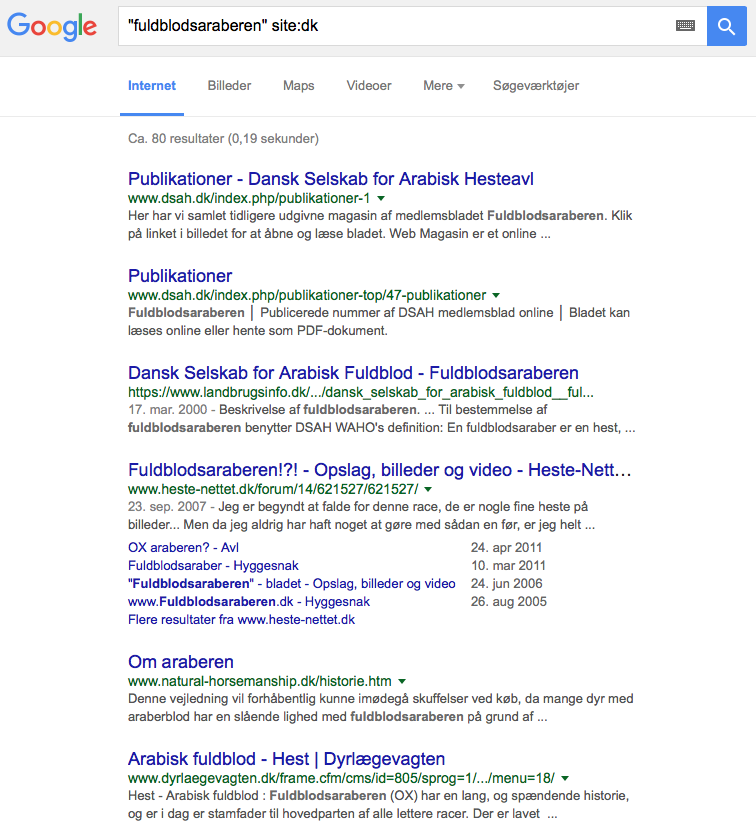The width and height of the screenshot is (756, 824).
Task: Open 'Arabisk fuldblod - Hest | Dyrlægevagten' result
Action: coord(286,759)
